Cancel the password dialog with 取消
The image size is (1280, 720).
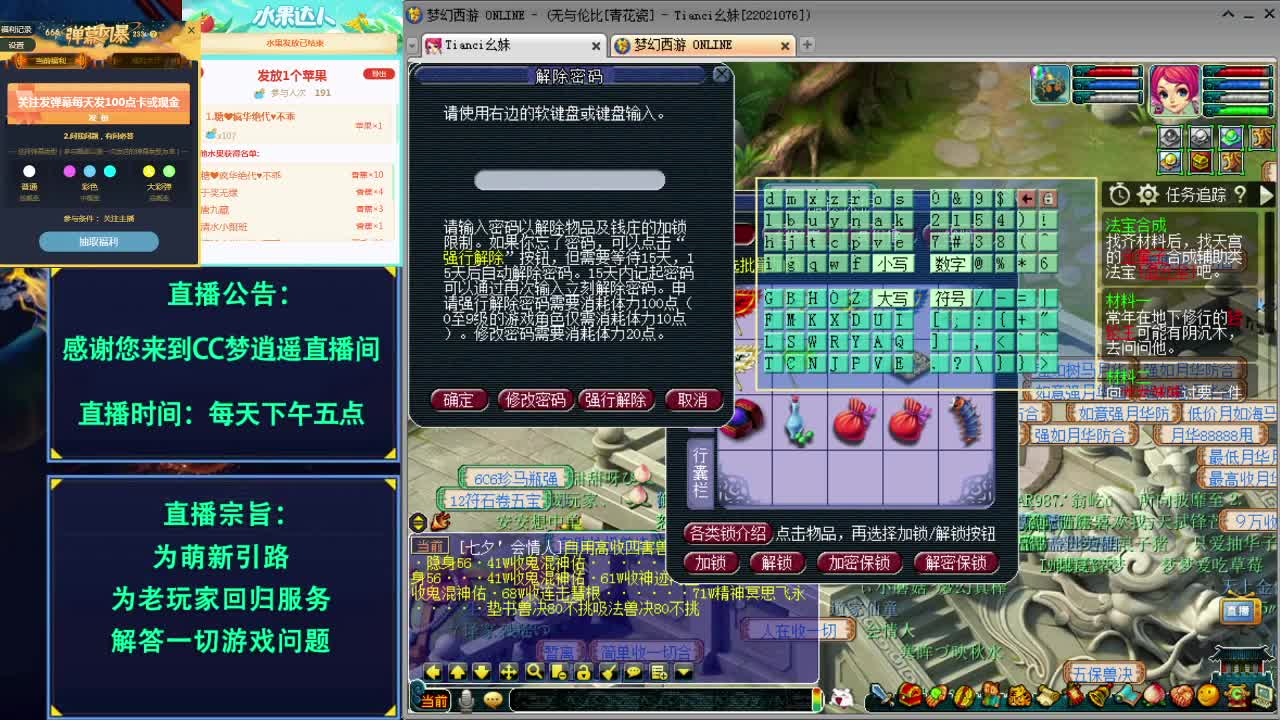pyautogui.click(x=692, y=400)
